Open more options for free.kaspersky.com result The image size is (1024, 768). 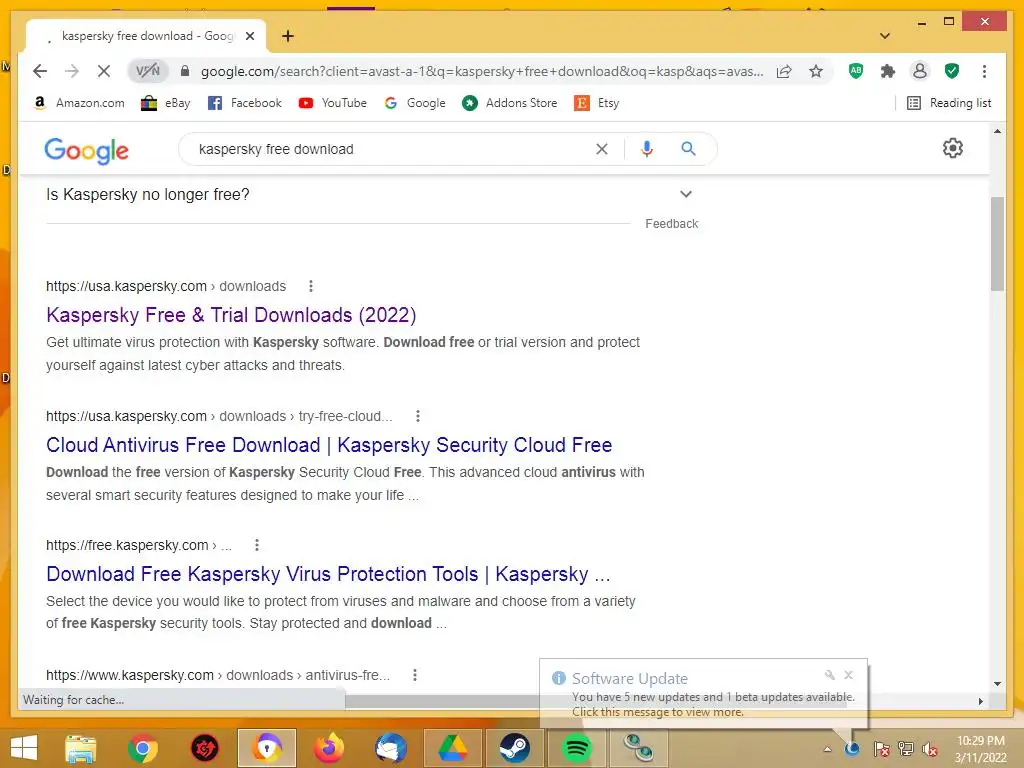[x=257, y=545]
